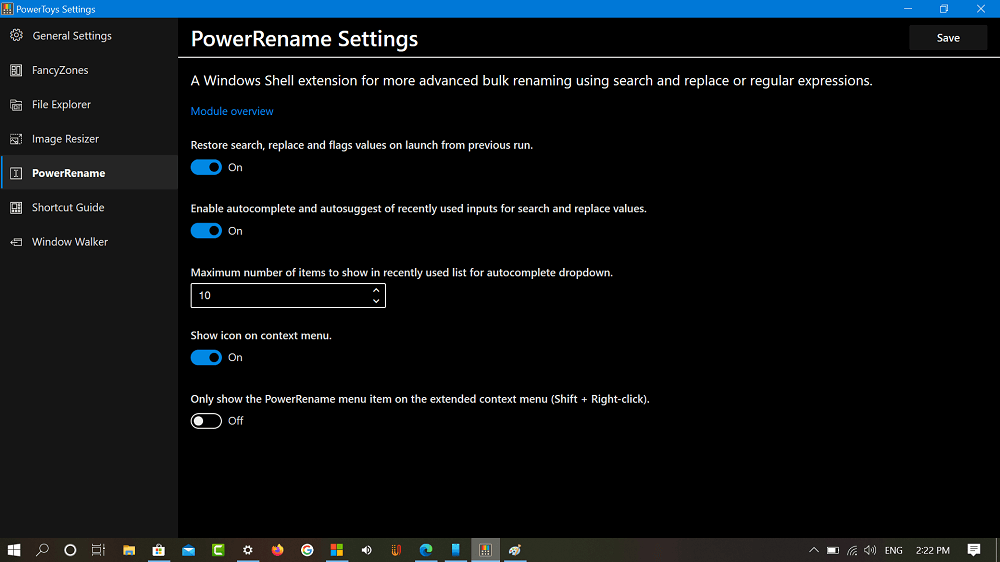Go to File Explorer settings
The width and height of the screenshot is (1000, 562).
(89, 105)
